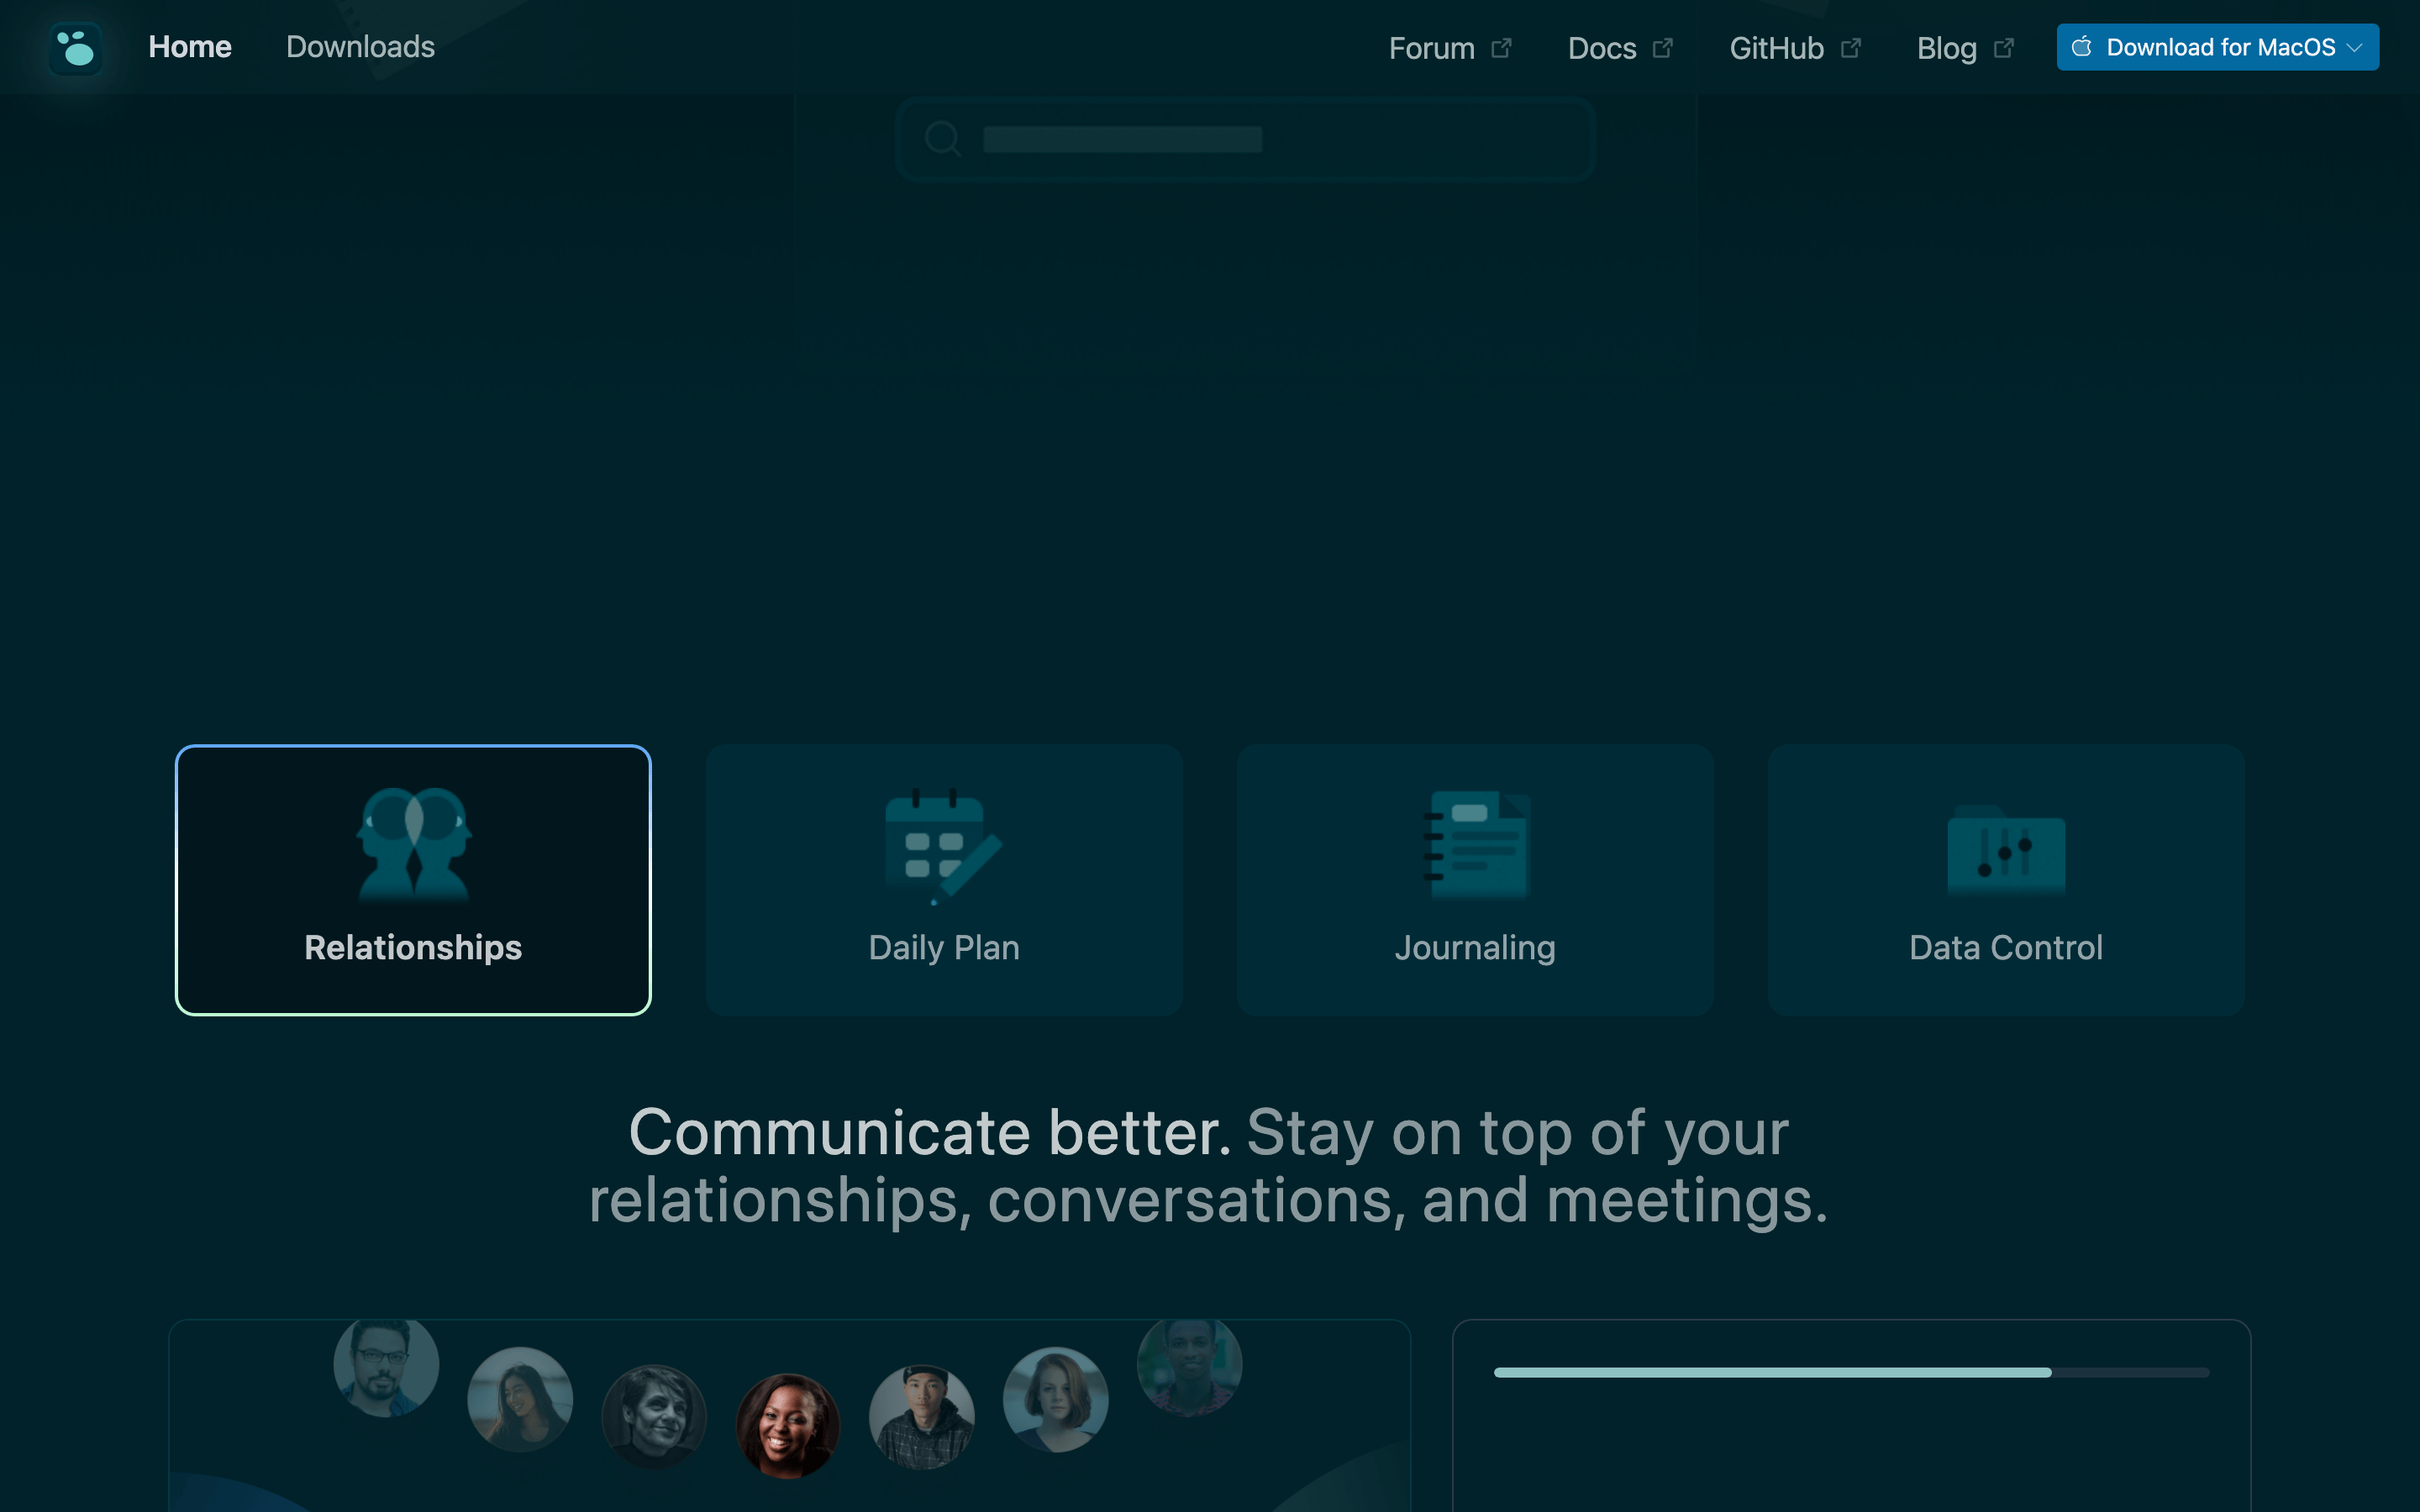Image resolution: width=2420 pixels, height=1512 pixels.
Task: Click the search magnifier icon
Action: point(942,138)
